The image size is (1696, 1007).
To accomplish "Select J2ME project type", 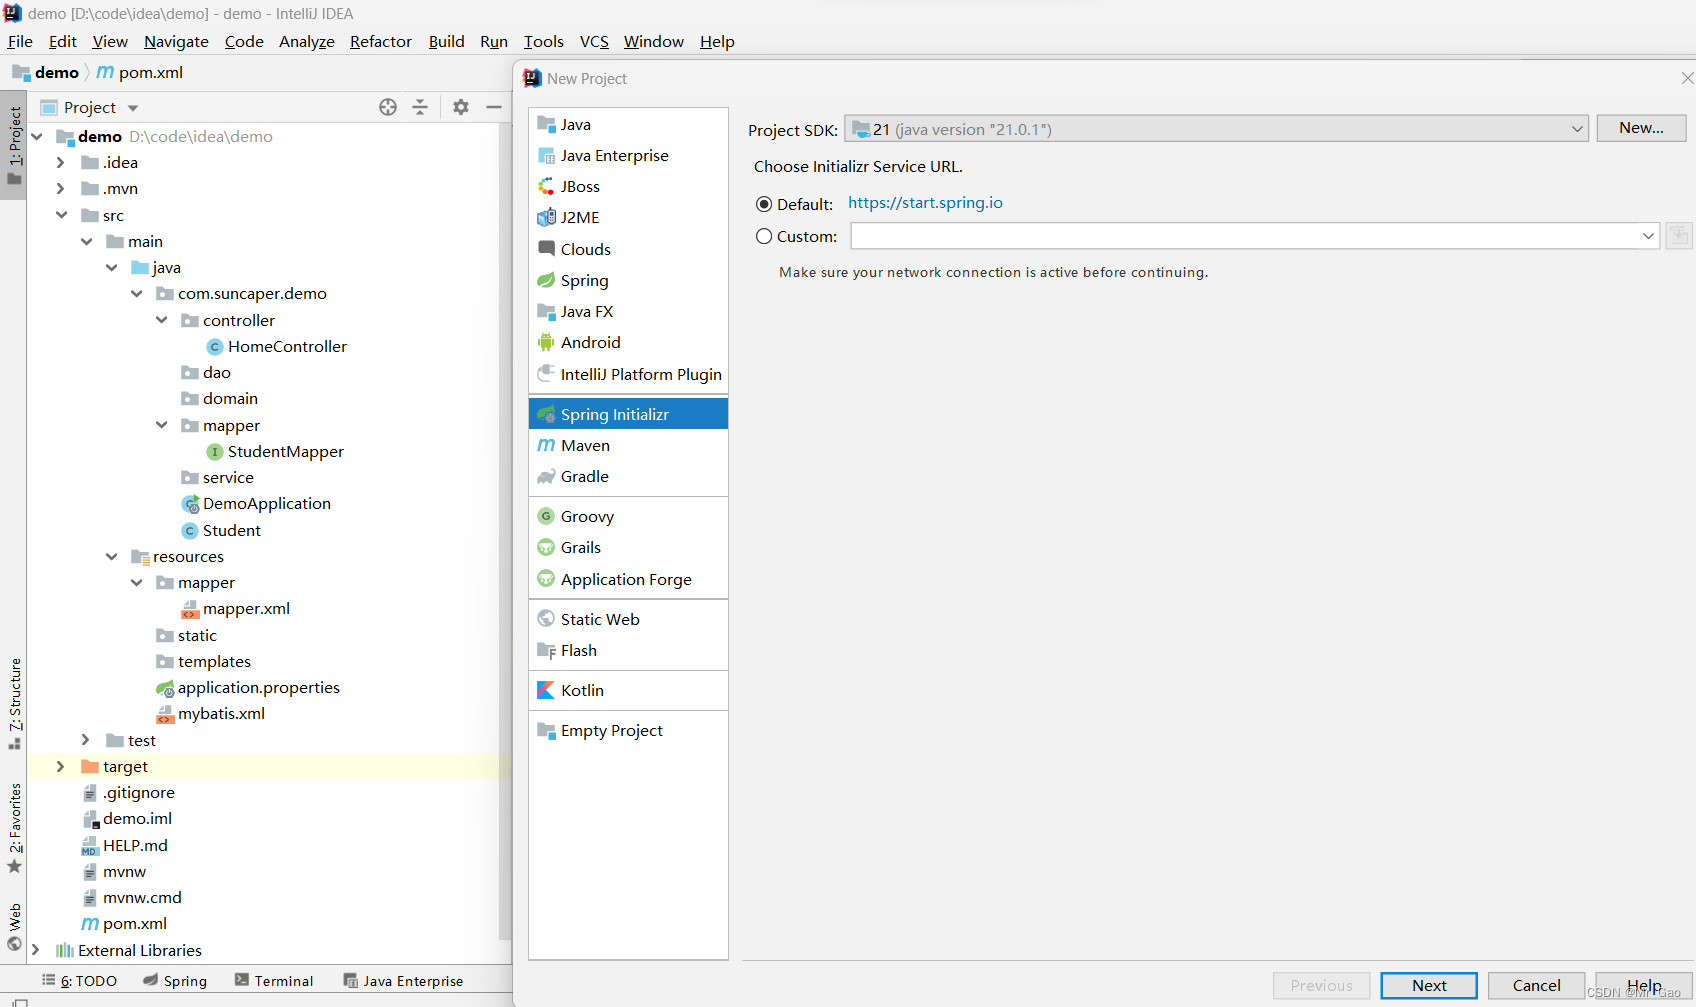I will [628, 217].
